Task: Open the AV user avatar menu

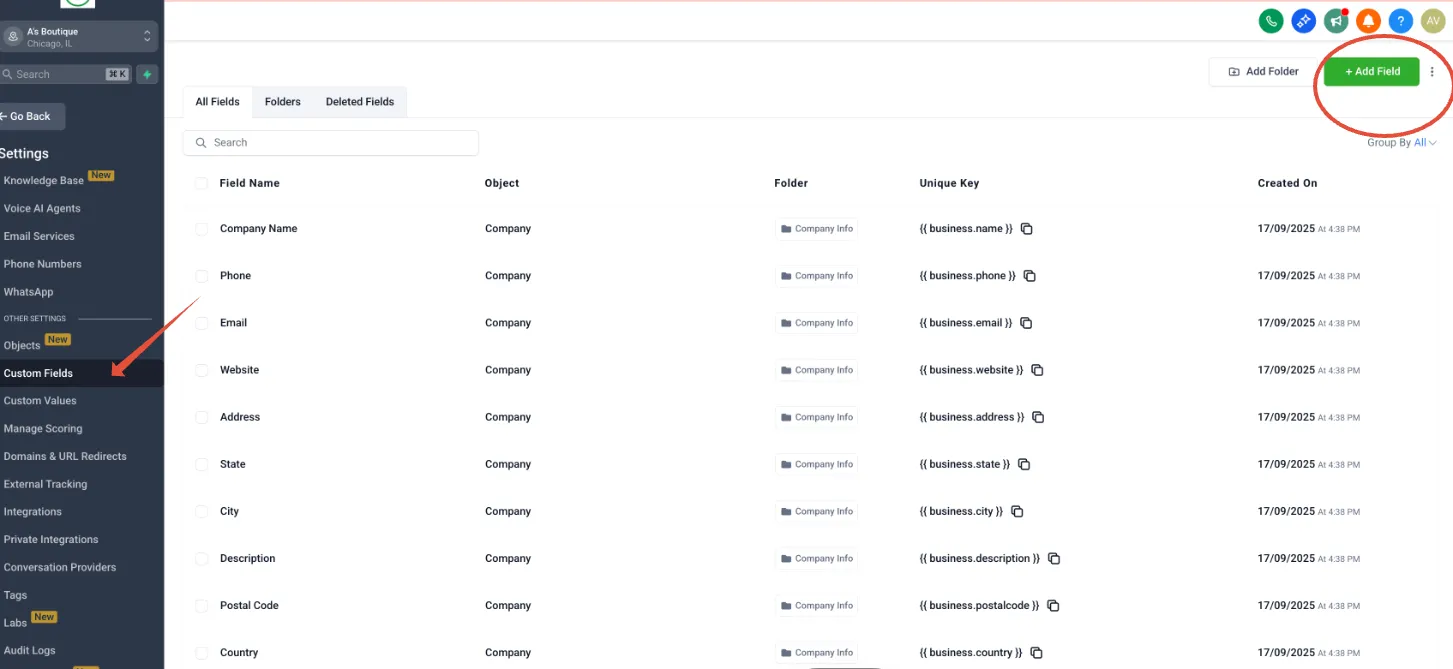Action: pyautogui.click(x=1432, y=20)
